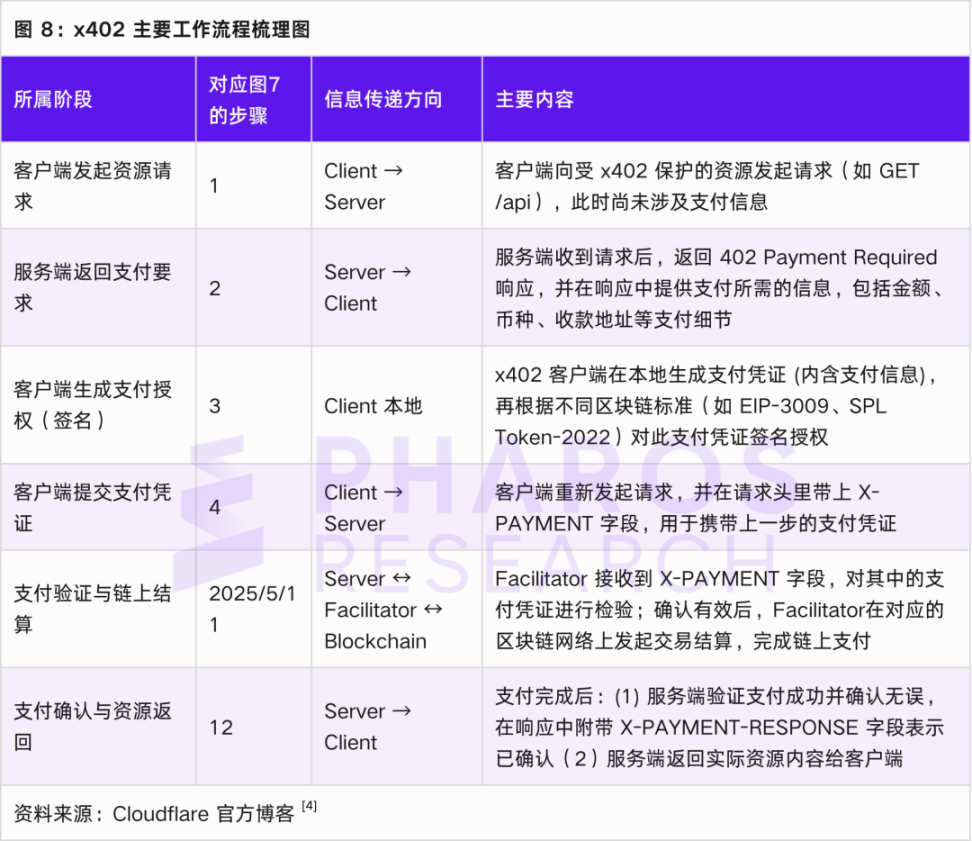Select the description mentioning EIP-3009 and SPL Token-2022
Screen dimensions: 972x841
pos(717,406)
